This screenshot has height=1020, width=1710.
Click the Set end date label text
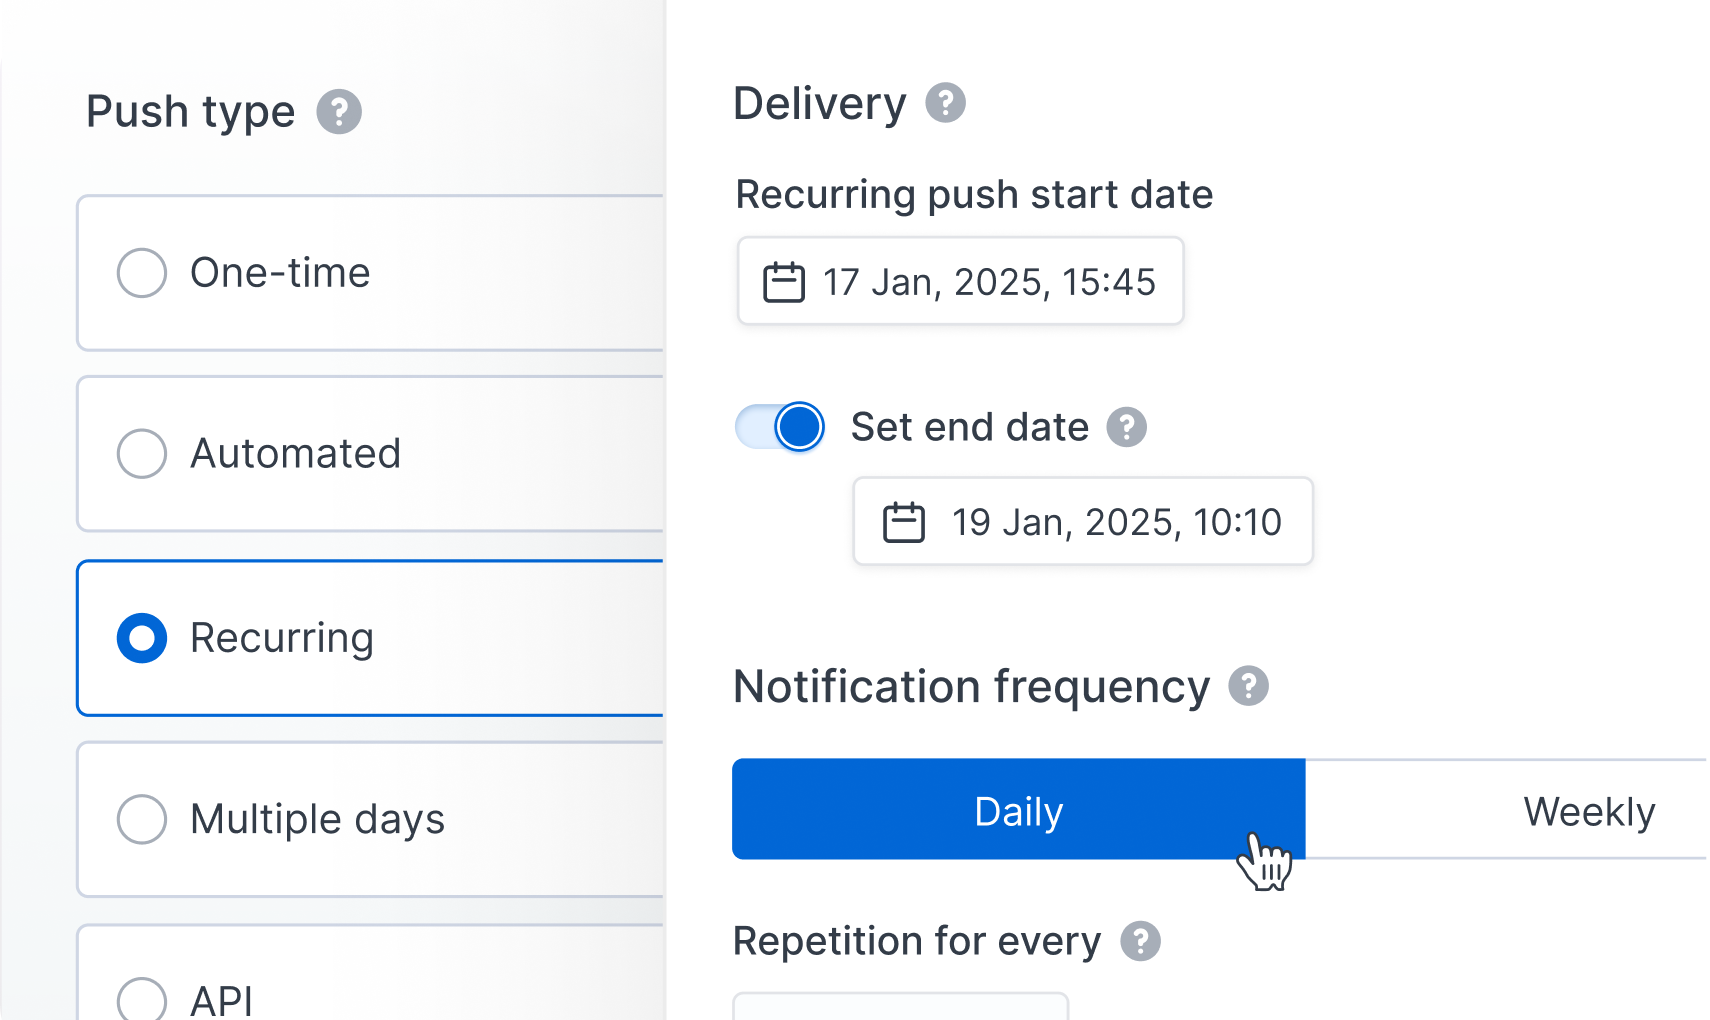pos(969,427)
